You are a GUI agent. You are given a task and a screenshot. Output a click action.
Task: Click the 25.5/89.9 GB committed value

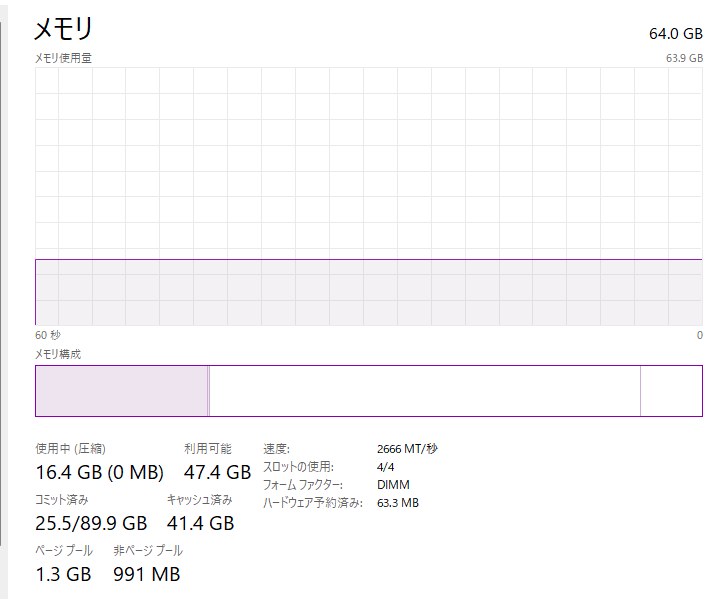tap(91, 523)
